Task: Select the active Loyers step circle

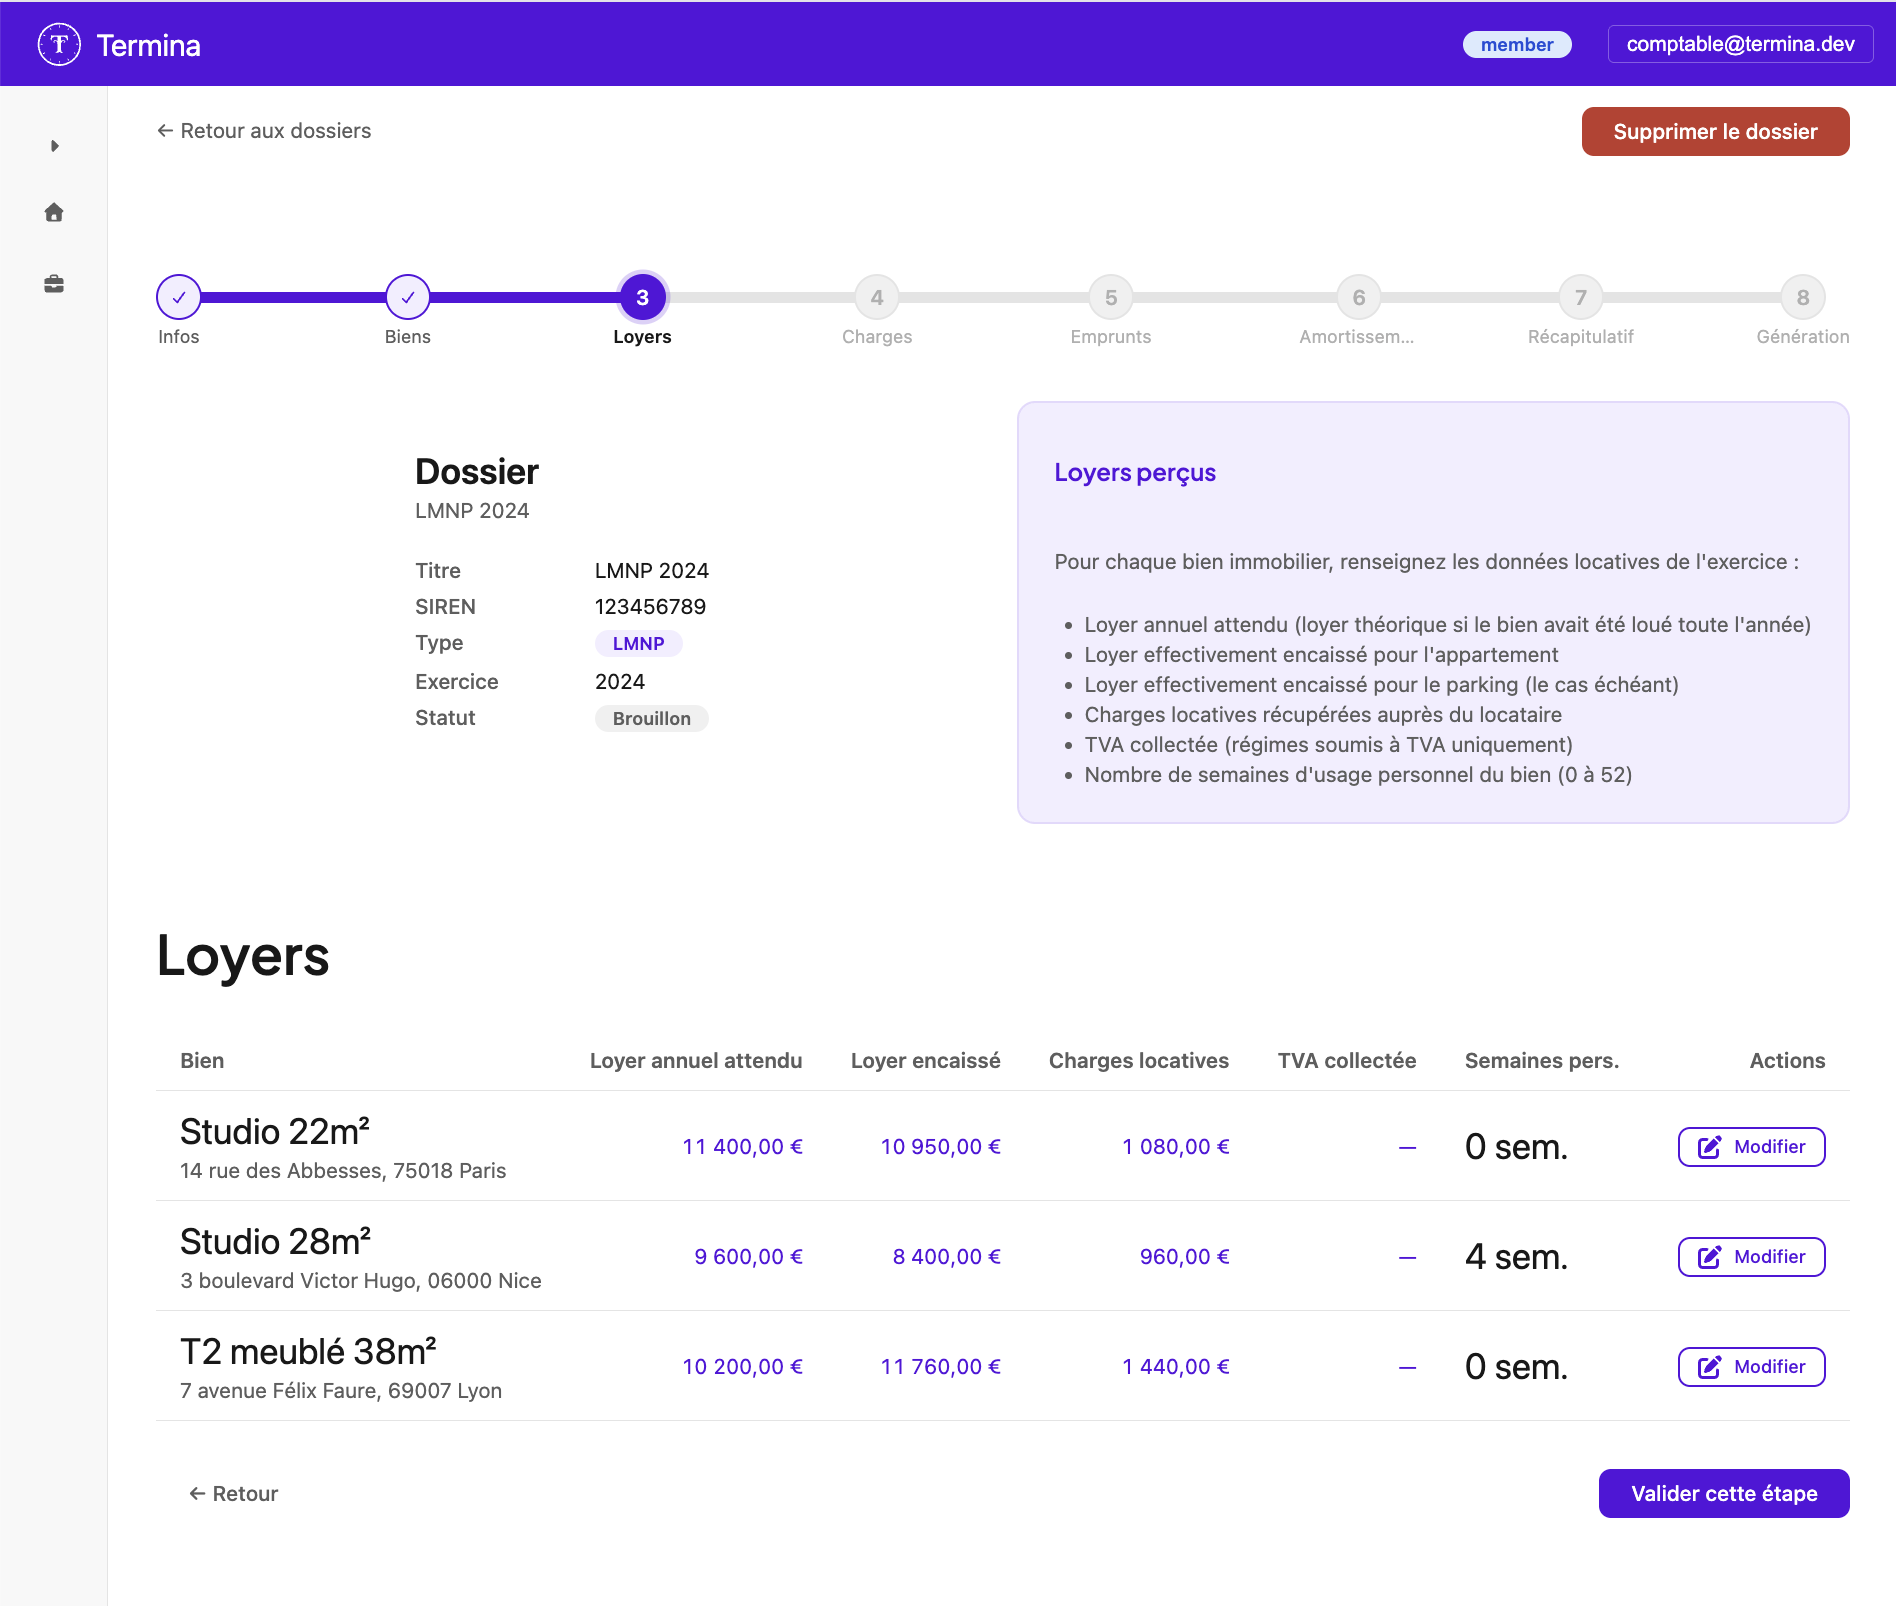Action: (641, 296)
